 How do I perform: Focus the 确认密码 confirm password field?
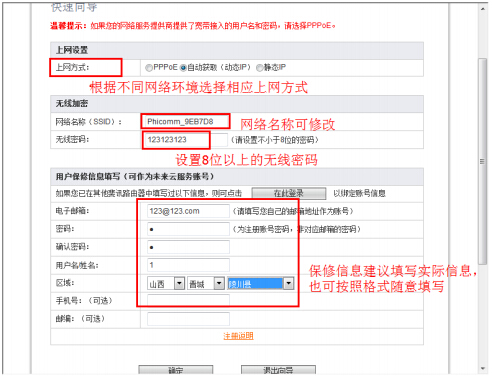[x=188, y=247]
